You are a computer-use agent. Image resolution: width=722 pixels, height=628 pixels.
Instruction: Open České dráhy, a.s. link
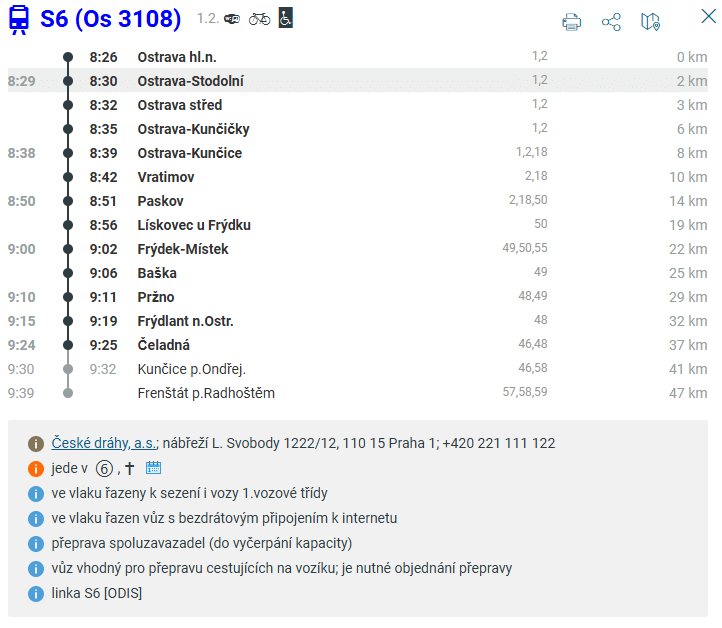tap(104, 443)
